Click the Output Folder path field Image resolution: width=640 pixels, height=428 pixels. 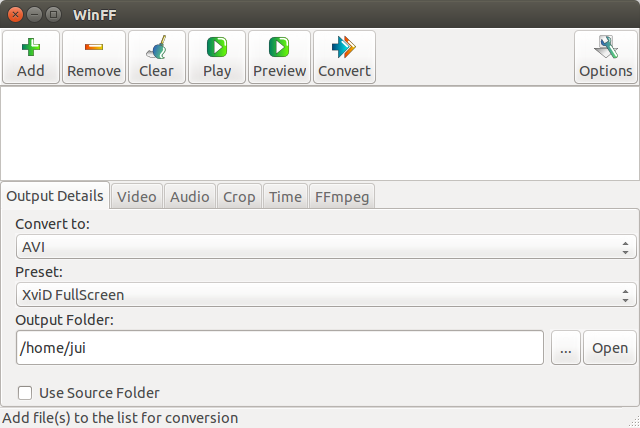[280, 348]
